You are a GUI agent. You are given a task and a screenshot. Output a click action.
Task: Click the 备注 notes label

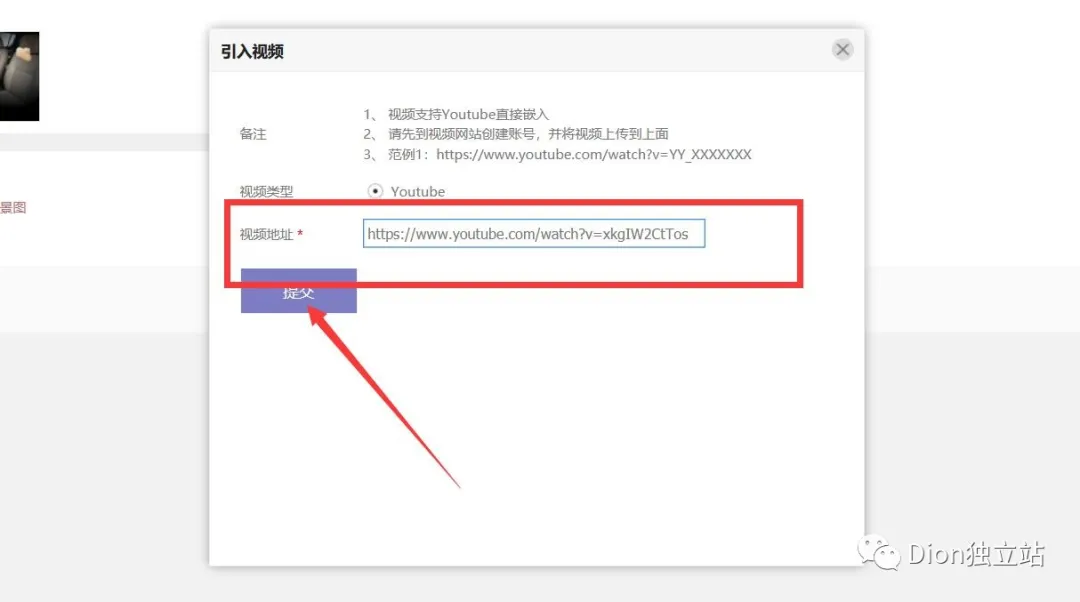click(x=252, y=133)
